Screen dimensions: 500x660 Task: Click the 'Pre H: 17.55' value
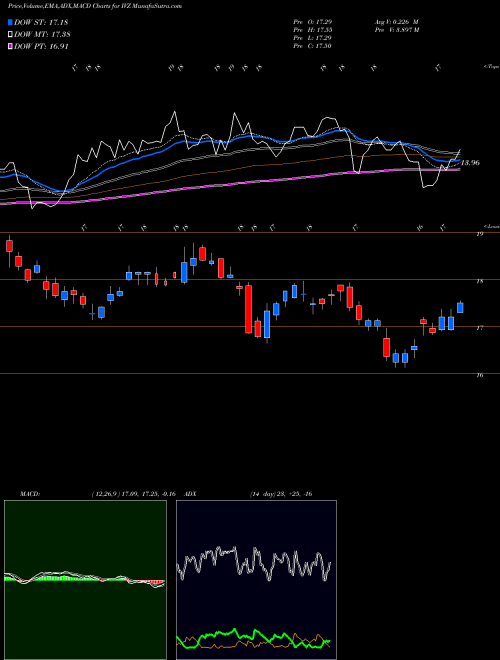313,30
